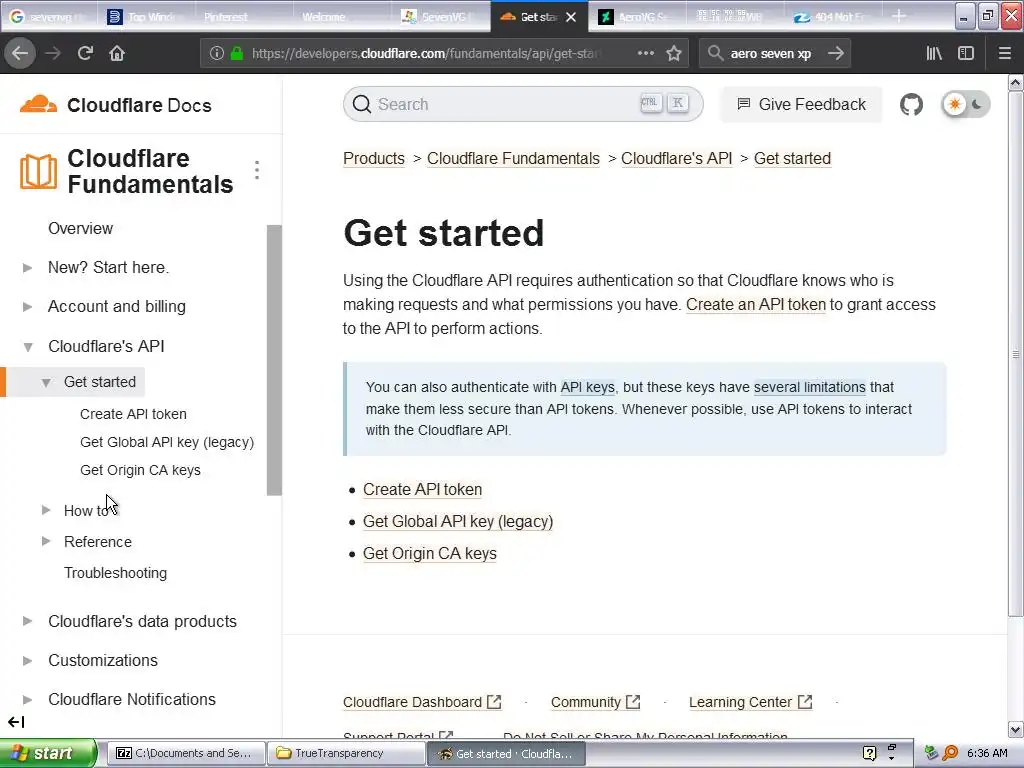Switch to the Google sevenvg tab
The image size is (1024, 768).
[x=49, y=17]
